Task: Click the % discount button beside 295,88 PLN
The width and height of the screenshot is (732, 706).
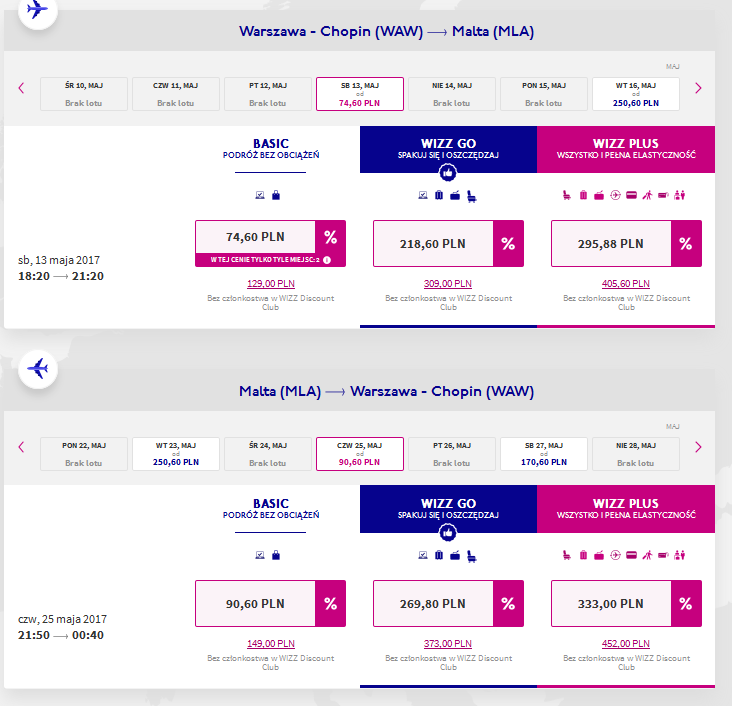Action: pos(686,244)
